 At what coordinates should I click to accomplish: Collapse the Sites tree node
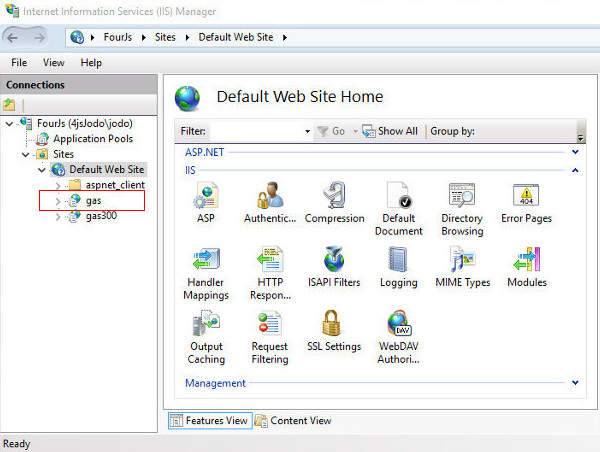coord(27,155)
